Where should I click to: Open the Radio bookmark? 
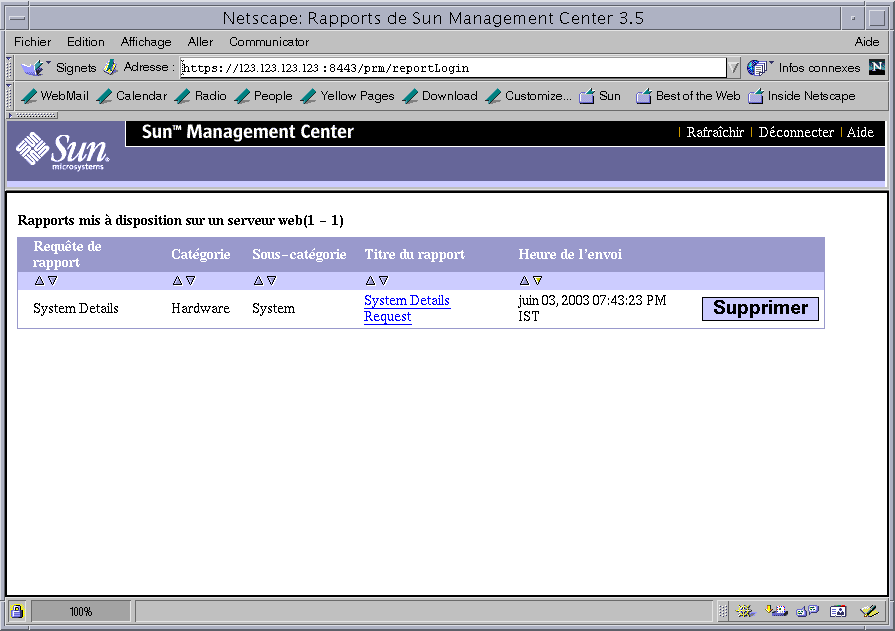pos(201,96)
